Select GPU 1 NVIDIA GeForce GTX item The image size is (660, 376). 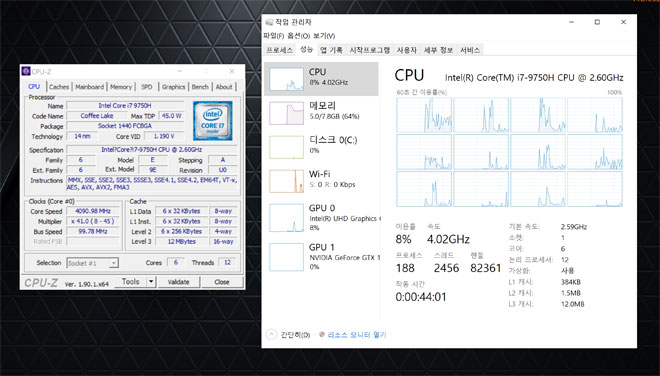pos(321,256)
